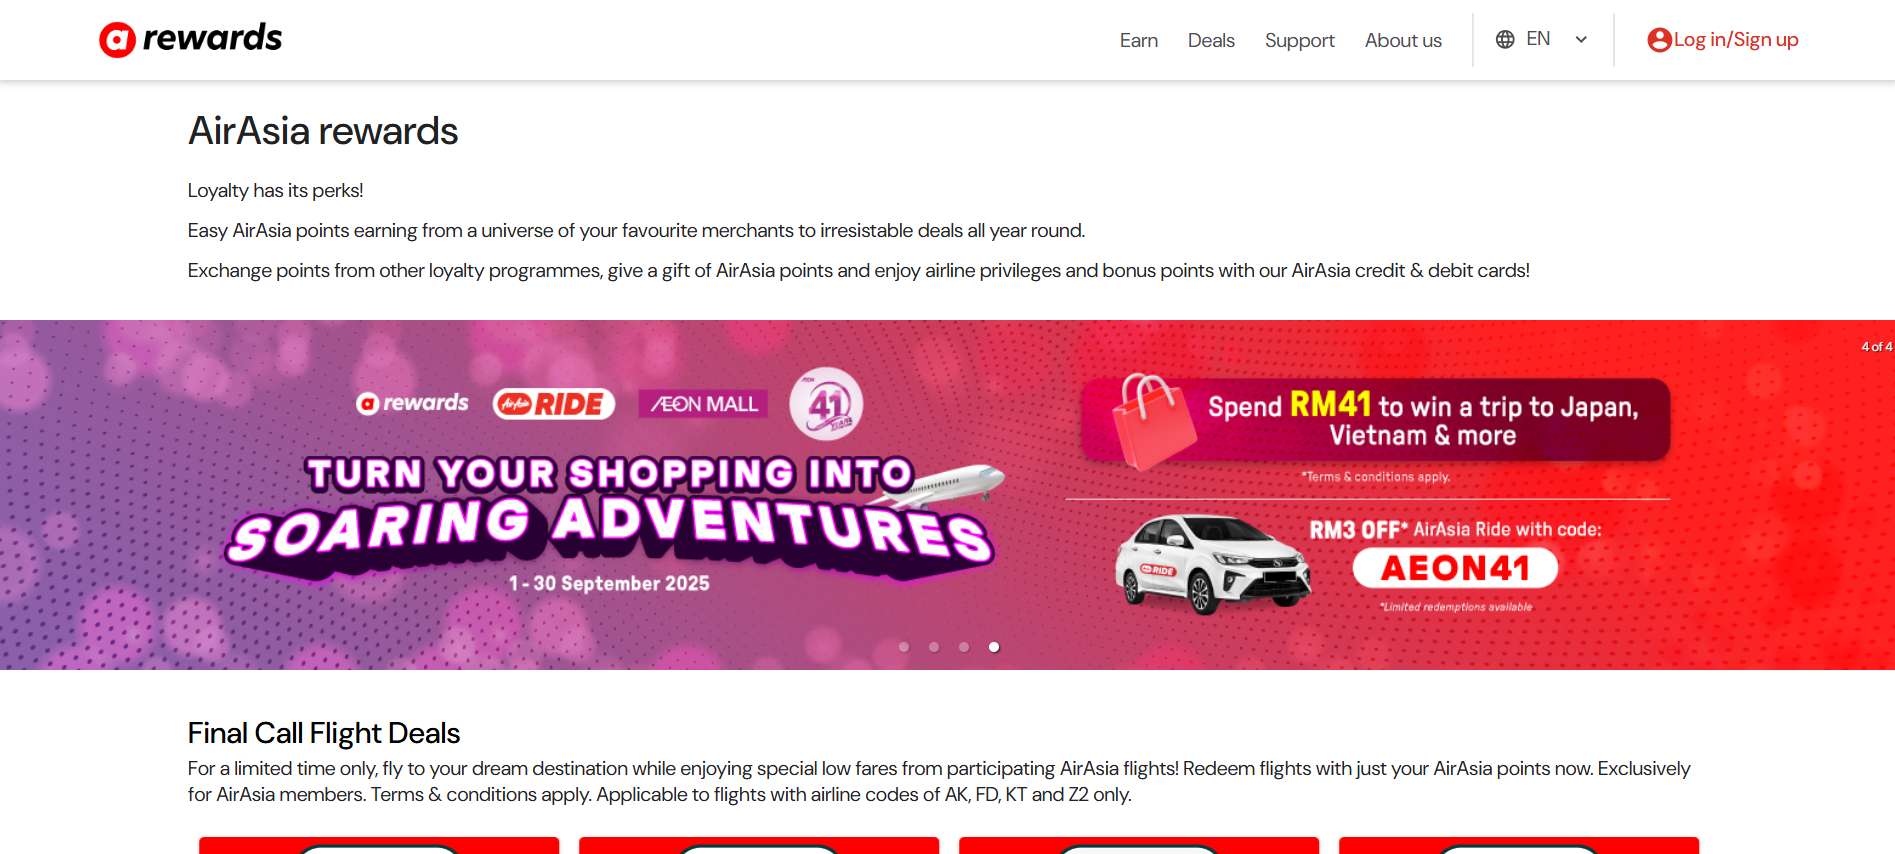Click Log in/Sign up

coord(1736,40)
